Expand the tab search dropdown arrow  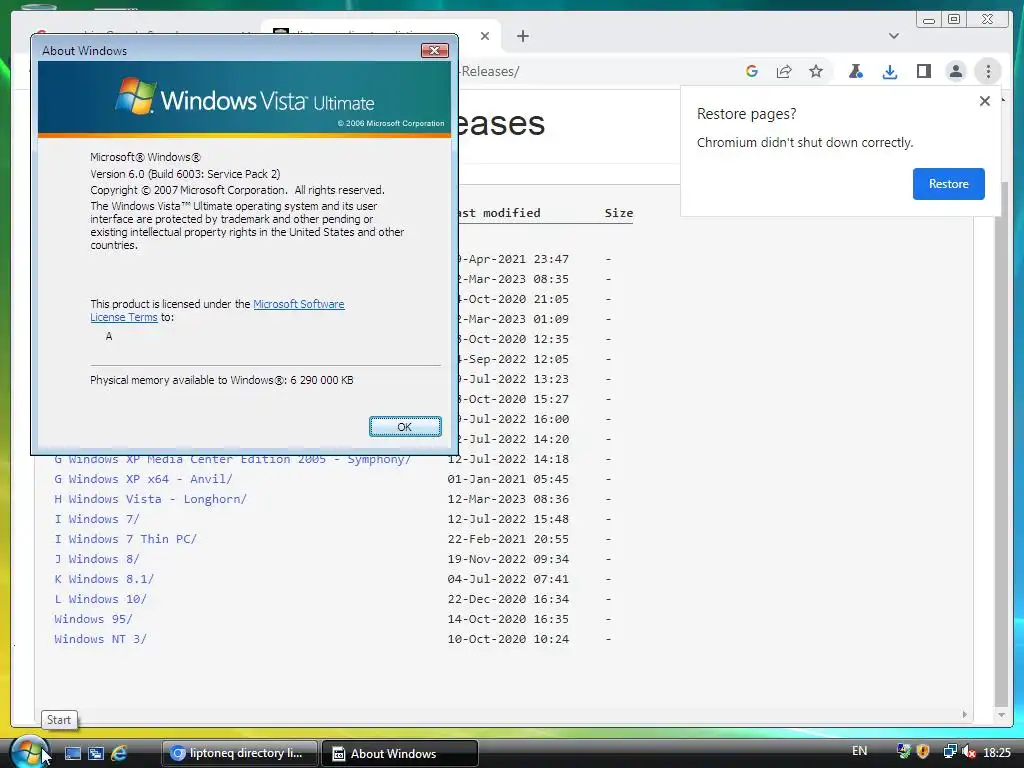(893, 36)
